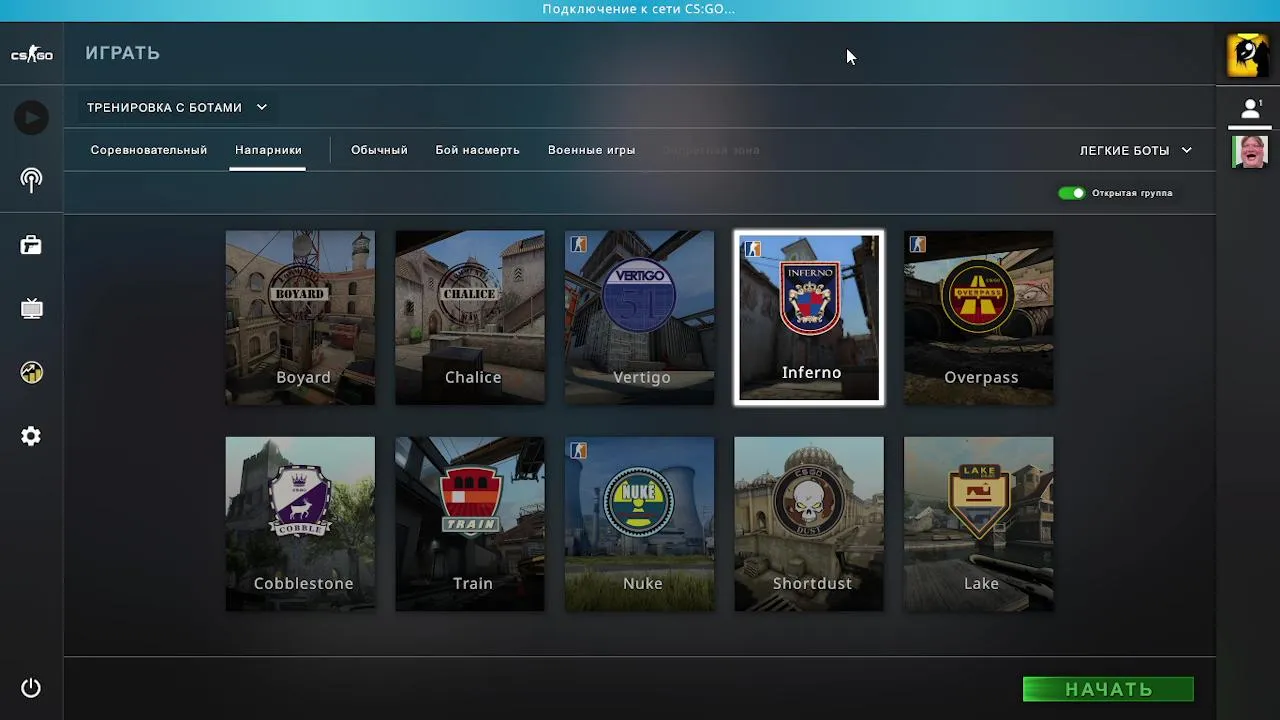Select the Cobblestone map tile

tap(300, 524)
